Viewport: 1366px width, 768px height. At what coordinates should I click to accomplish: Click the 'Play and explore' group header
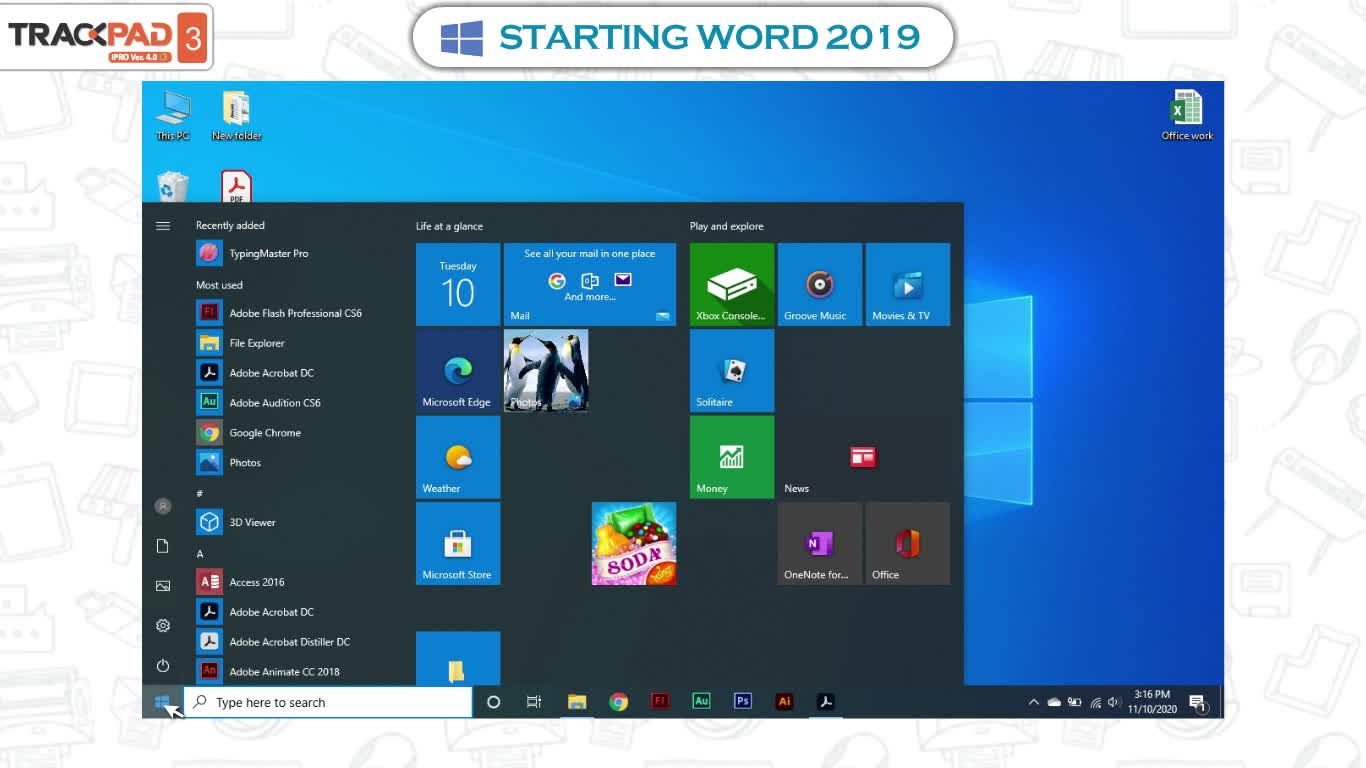point(726,226)
